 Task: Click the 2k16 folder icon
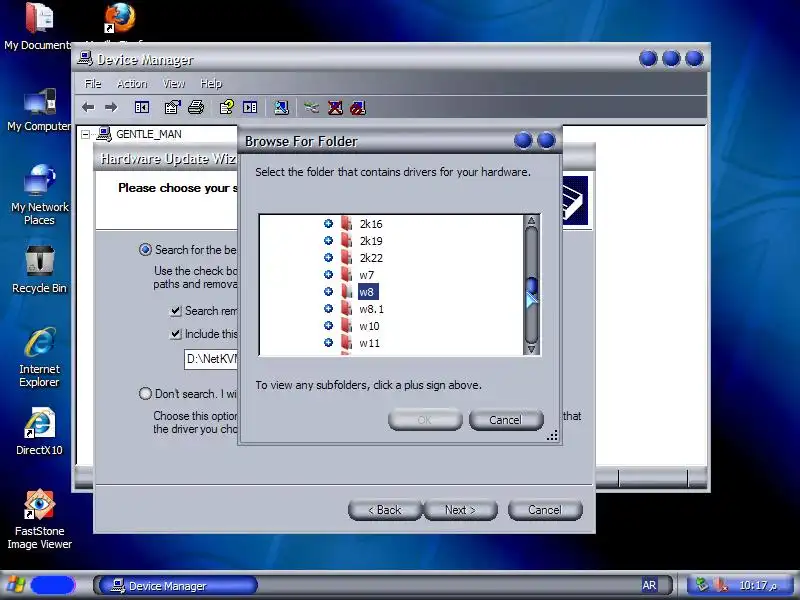(x=346, y=223)
